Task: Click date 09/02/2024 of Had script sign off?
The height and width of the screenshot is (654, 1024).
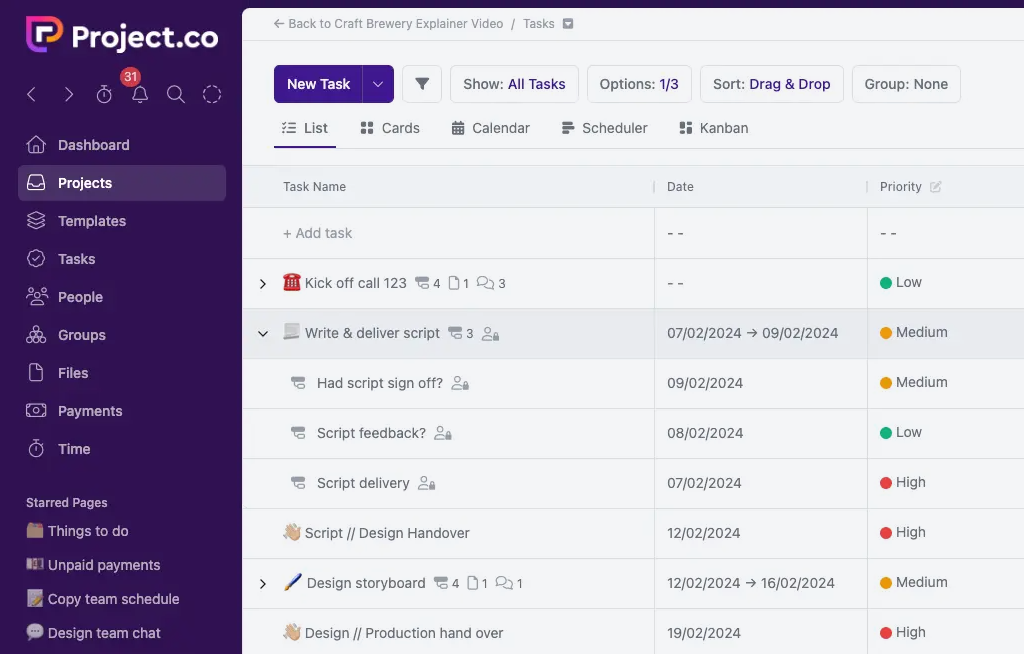Action: [705, 383]
